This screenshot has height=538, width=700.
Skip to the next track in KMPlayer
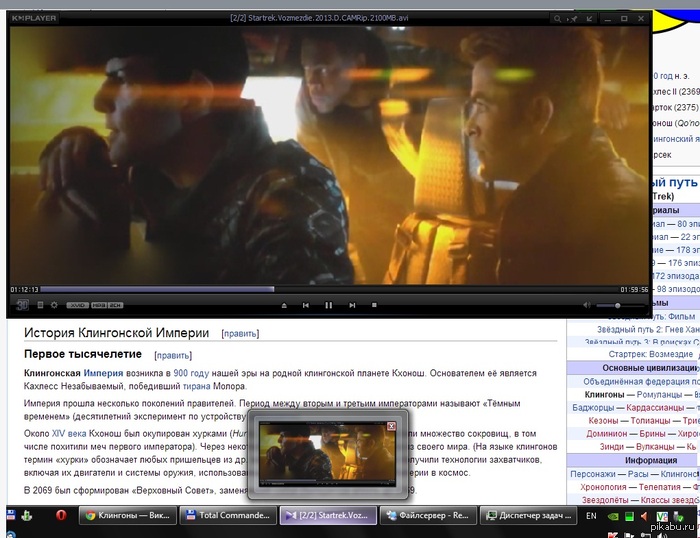[x=352, y=305]
